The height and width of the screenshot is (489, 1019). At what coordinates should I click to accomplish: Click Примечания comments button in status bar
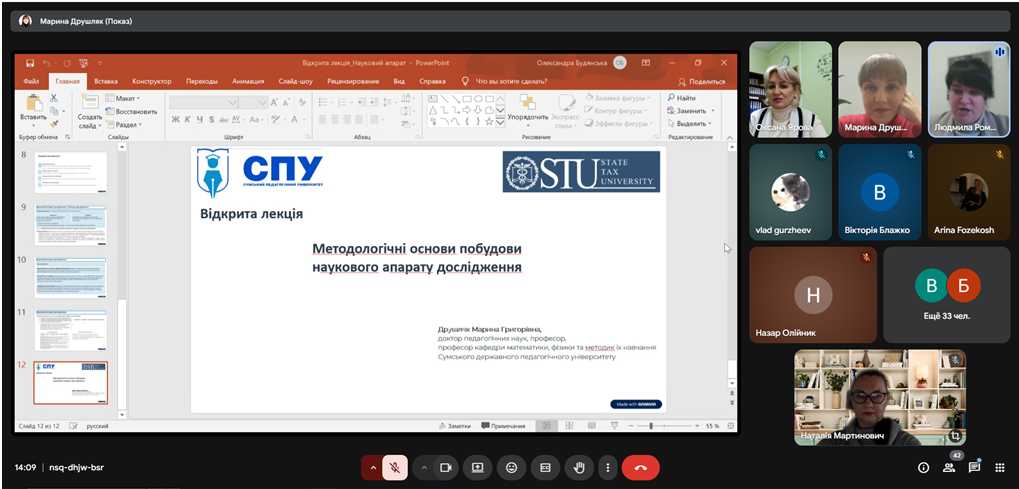coord(504,426)
